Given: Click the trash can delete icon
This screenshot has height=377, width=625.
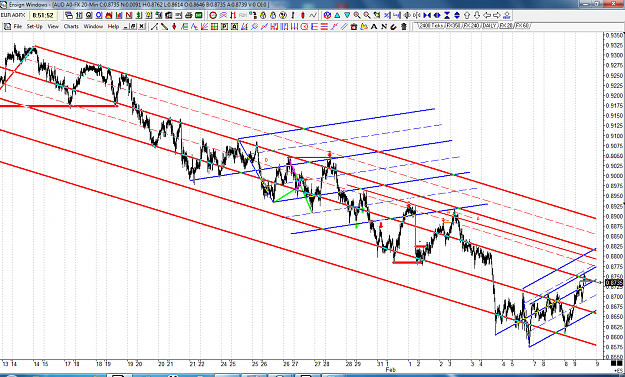Looking at the screenshot, I should pos(403,27).
